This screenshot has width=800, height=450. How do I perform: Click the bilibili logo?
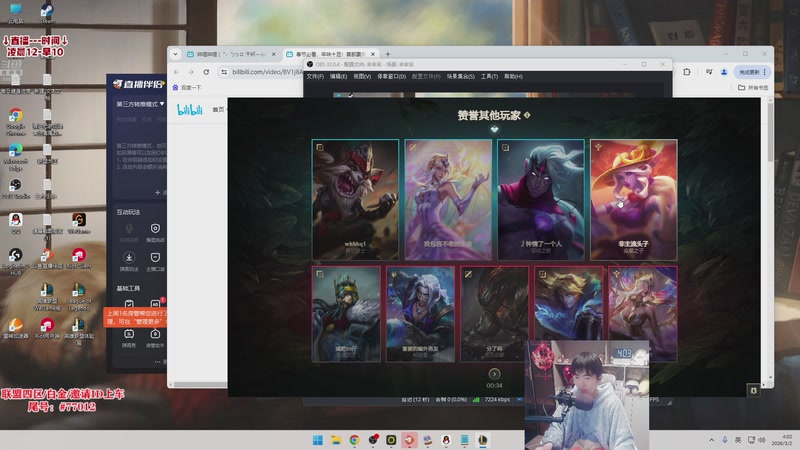tap(190, 110)
